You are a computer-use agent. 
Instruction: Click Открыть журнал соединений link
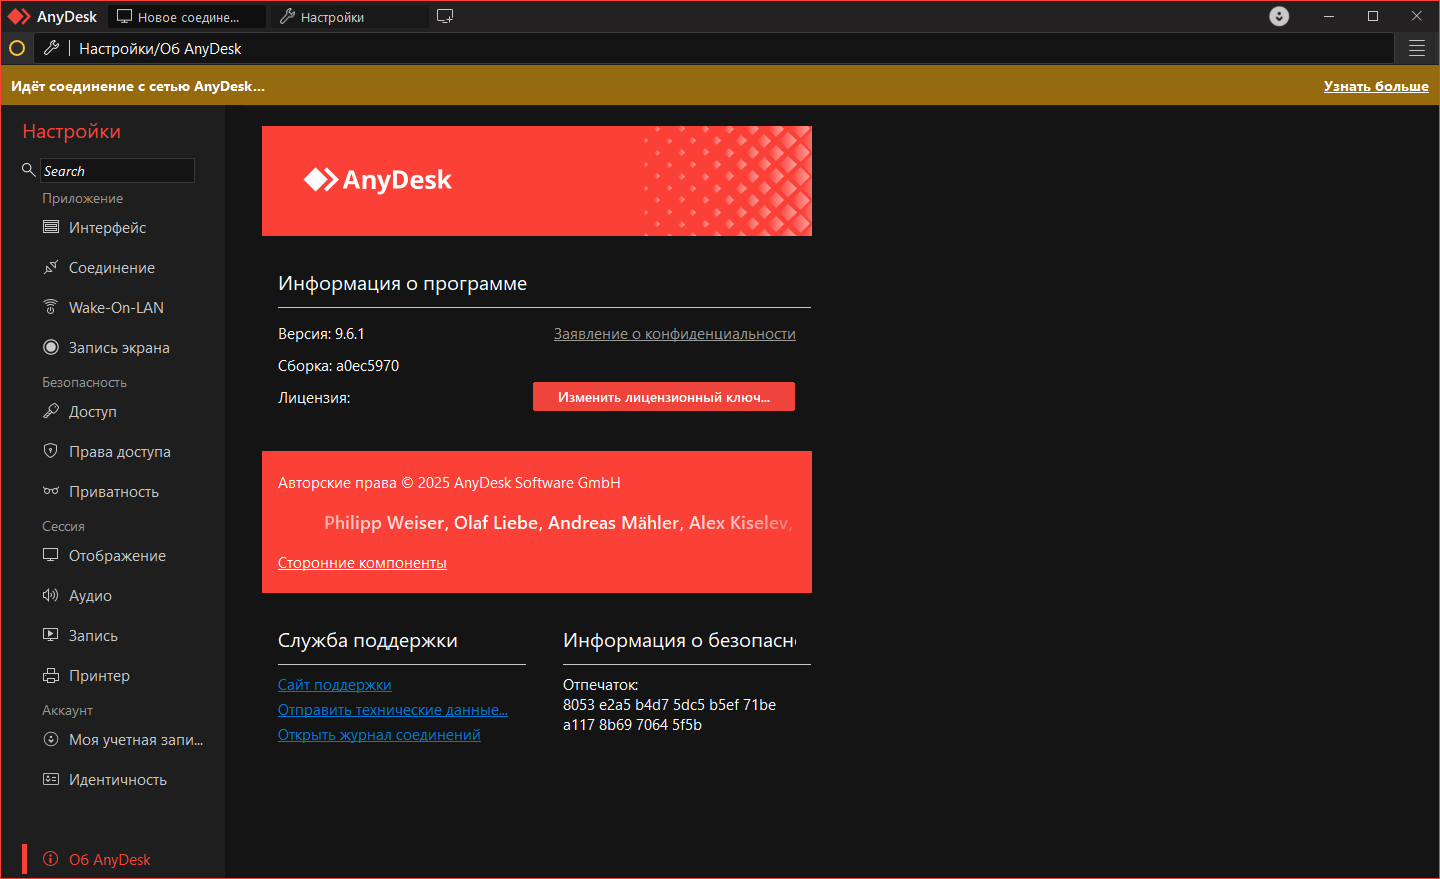coord(379,735)
